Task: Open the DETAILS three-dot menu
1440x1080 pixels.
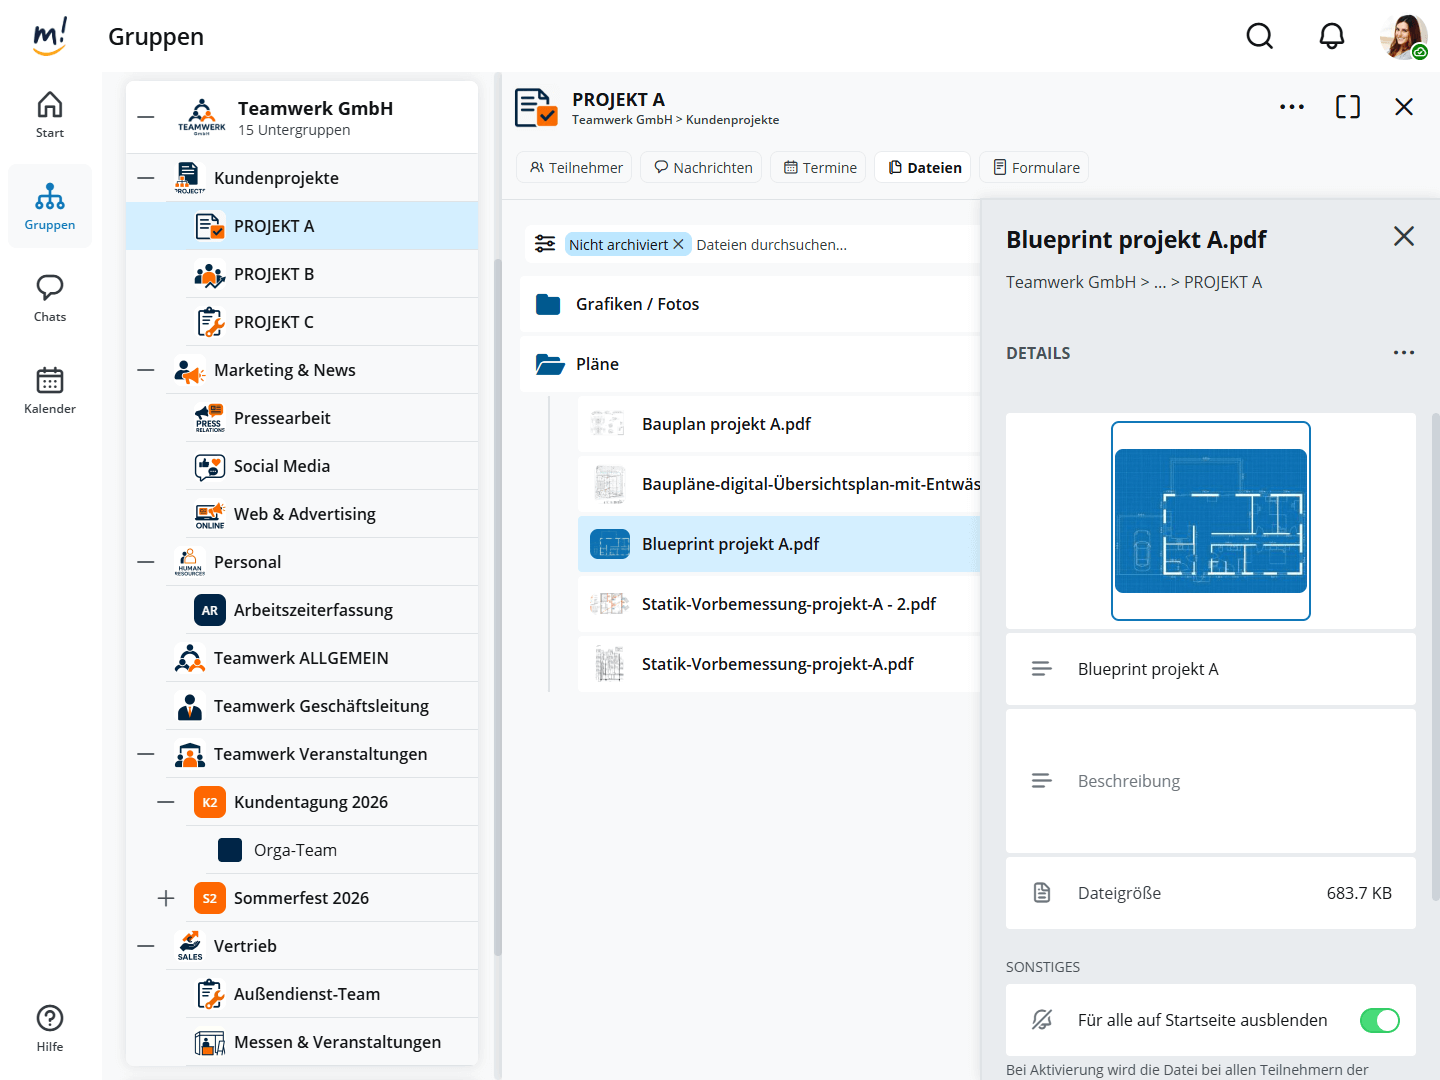Action: click(x=1403, y=353)
